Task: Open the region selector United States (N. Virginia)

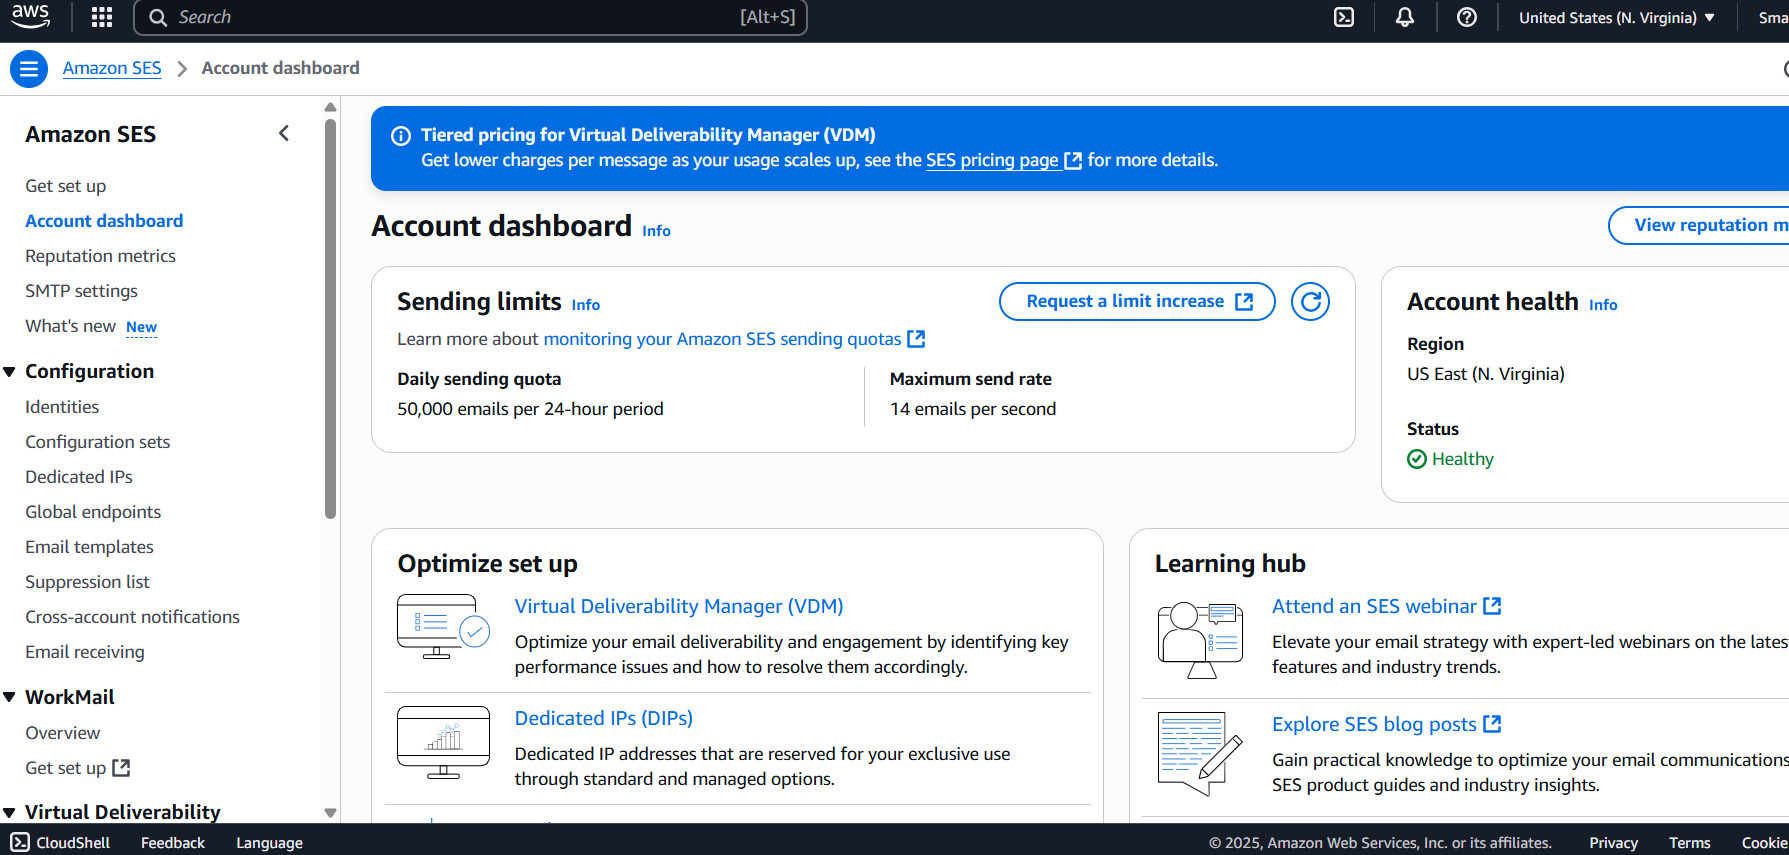Action: click(1616, 17)
